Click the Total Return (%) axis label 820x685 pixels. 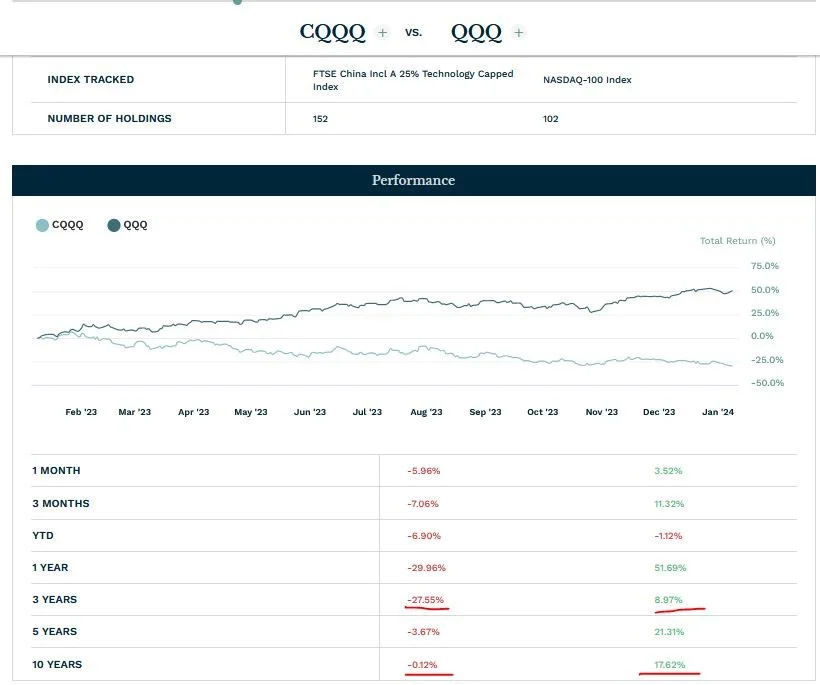737,241
